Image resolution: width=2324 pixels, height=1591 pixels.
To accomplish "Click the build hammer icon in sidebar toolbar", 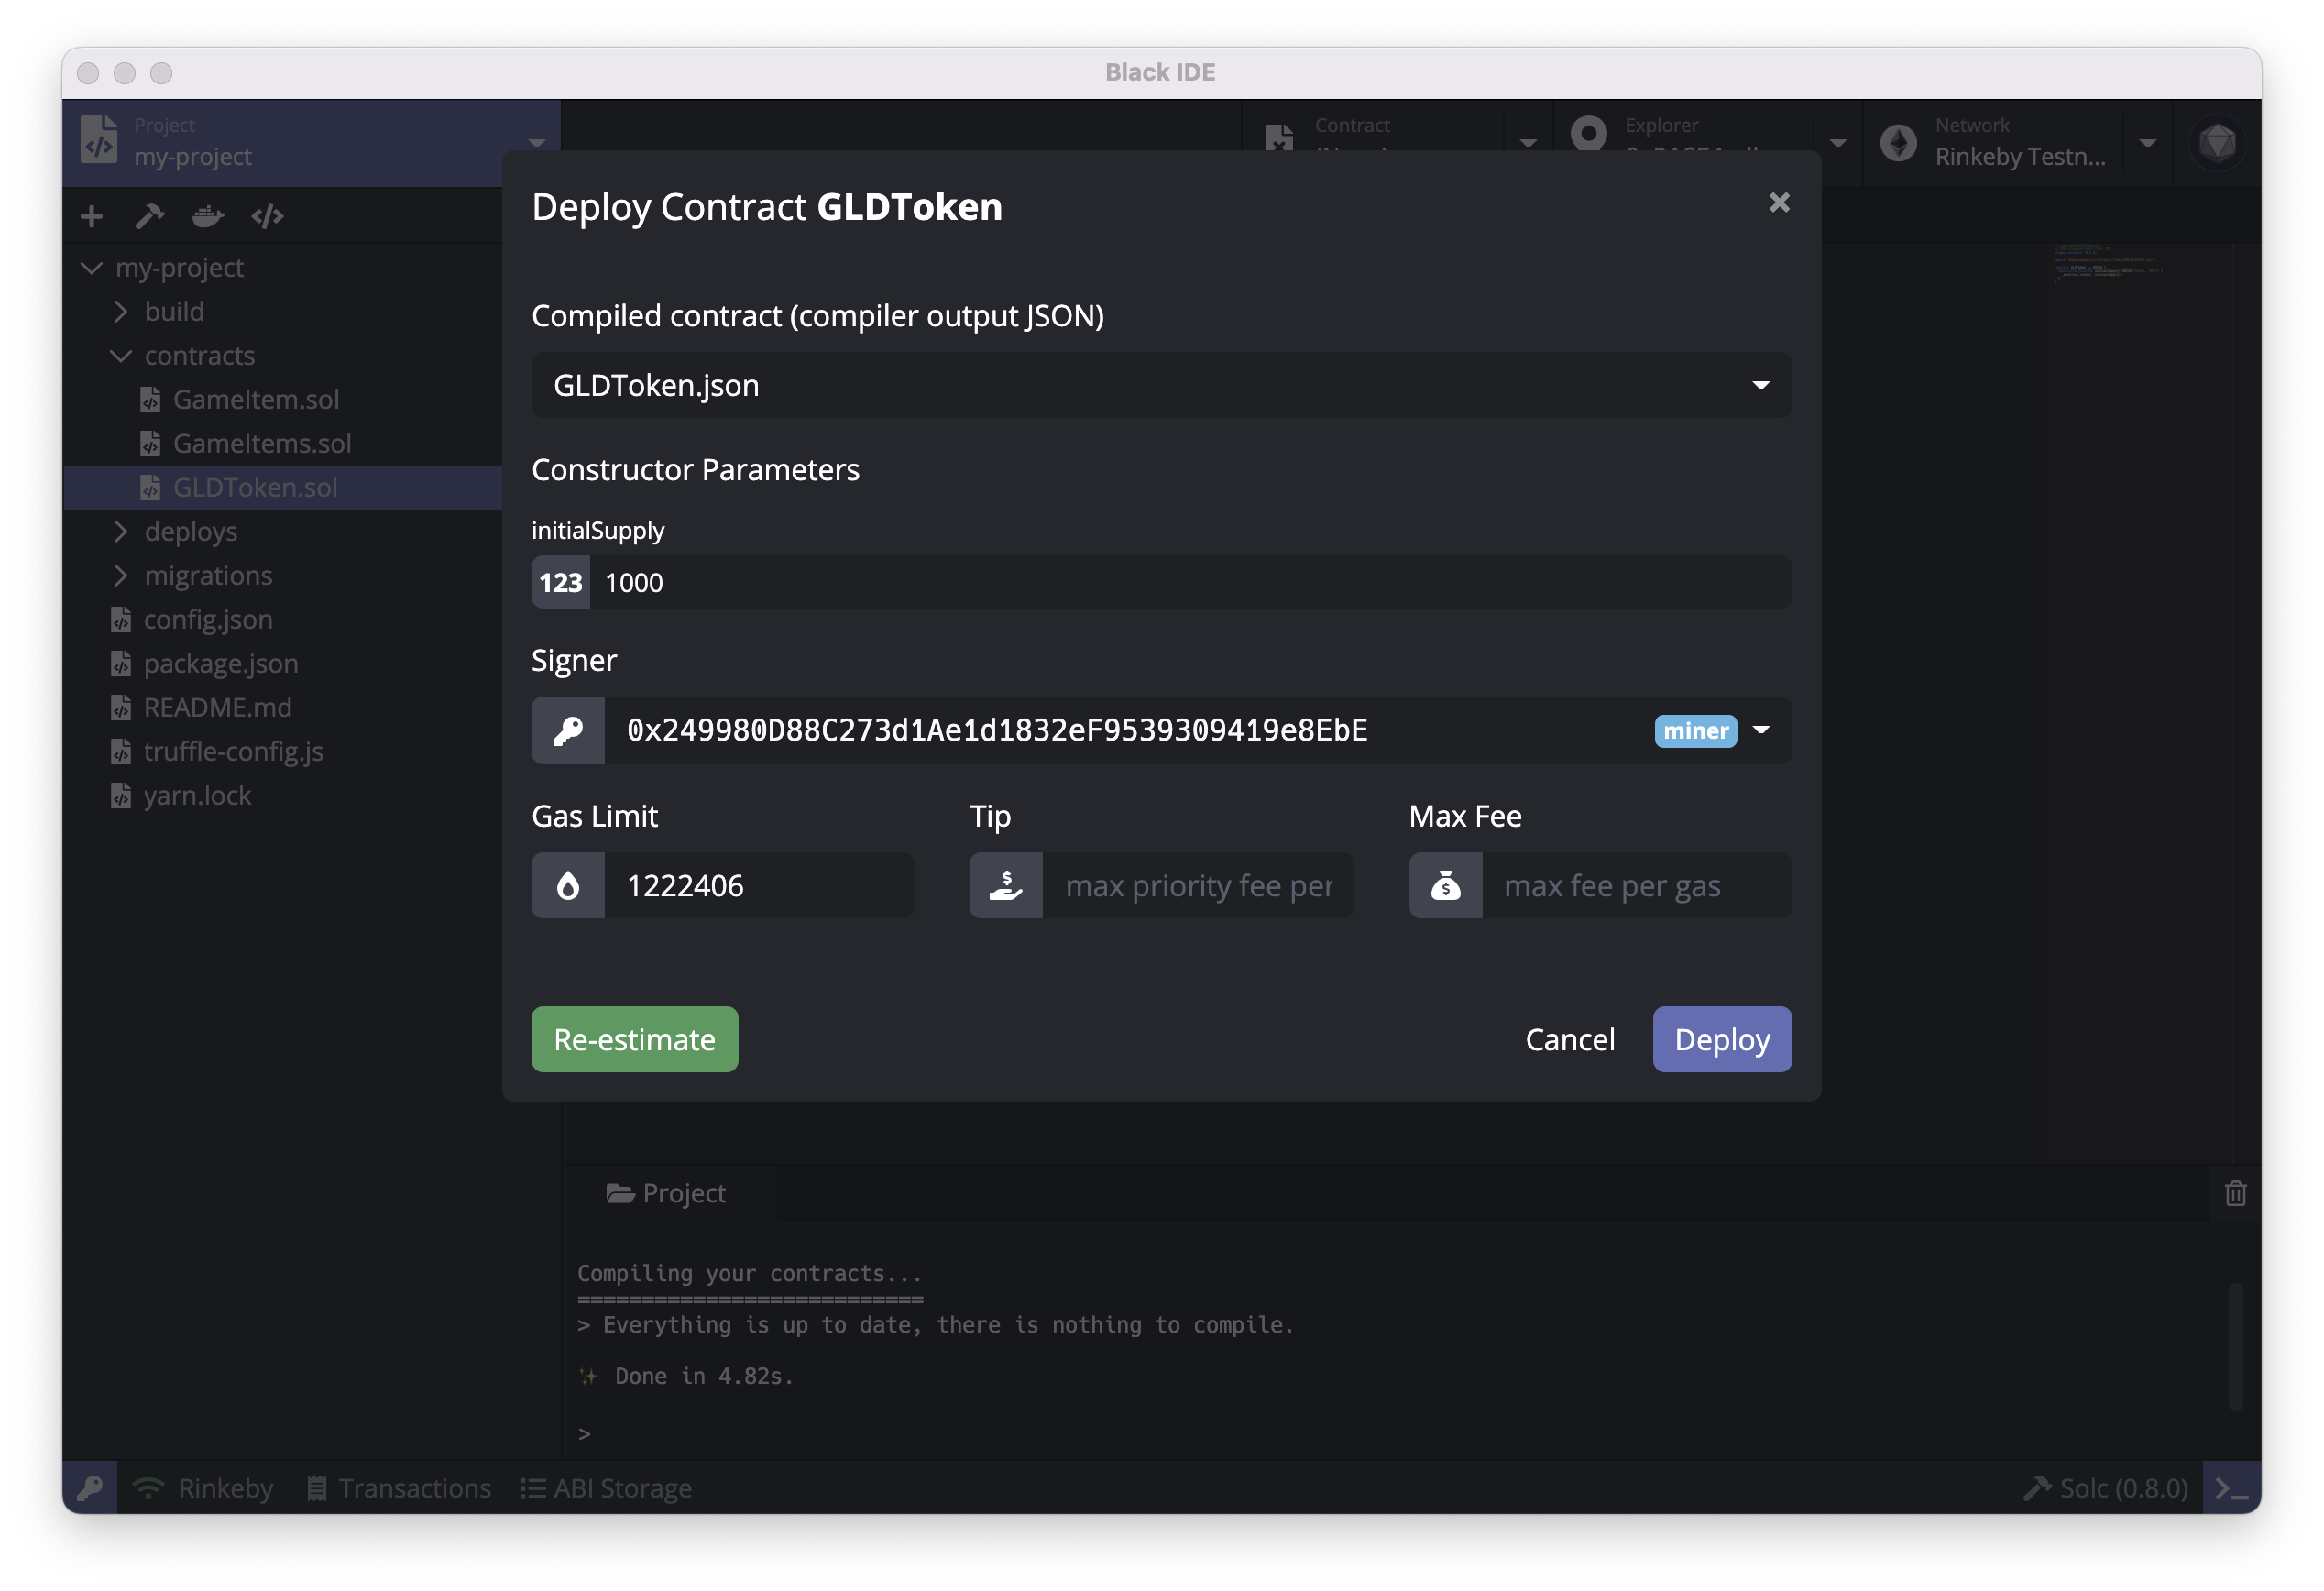I will [x=150, y=216].
